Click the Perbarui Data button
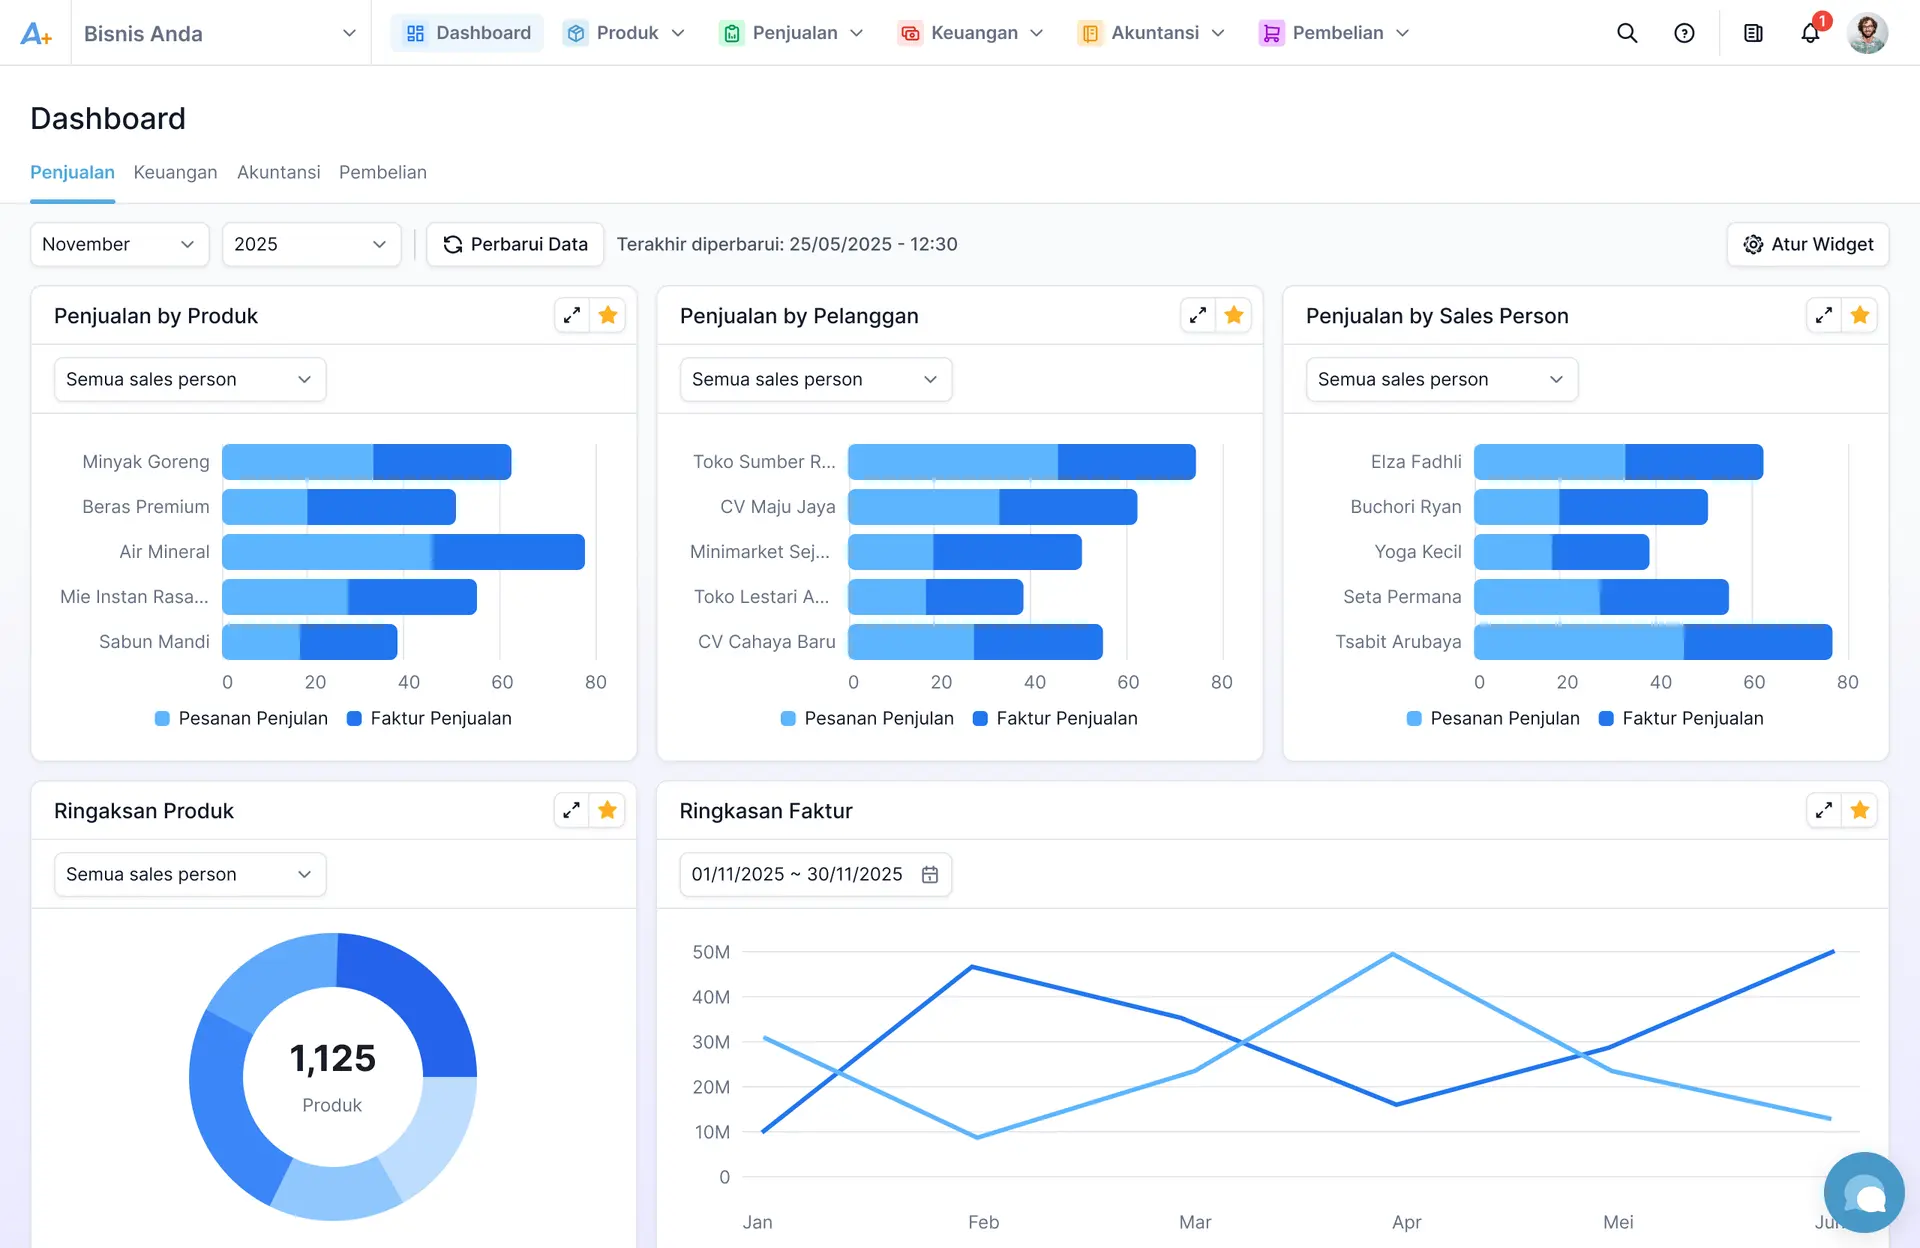This screenshot has height=1248, width=1920. (x=514, y=244)
